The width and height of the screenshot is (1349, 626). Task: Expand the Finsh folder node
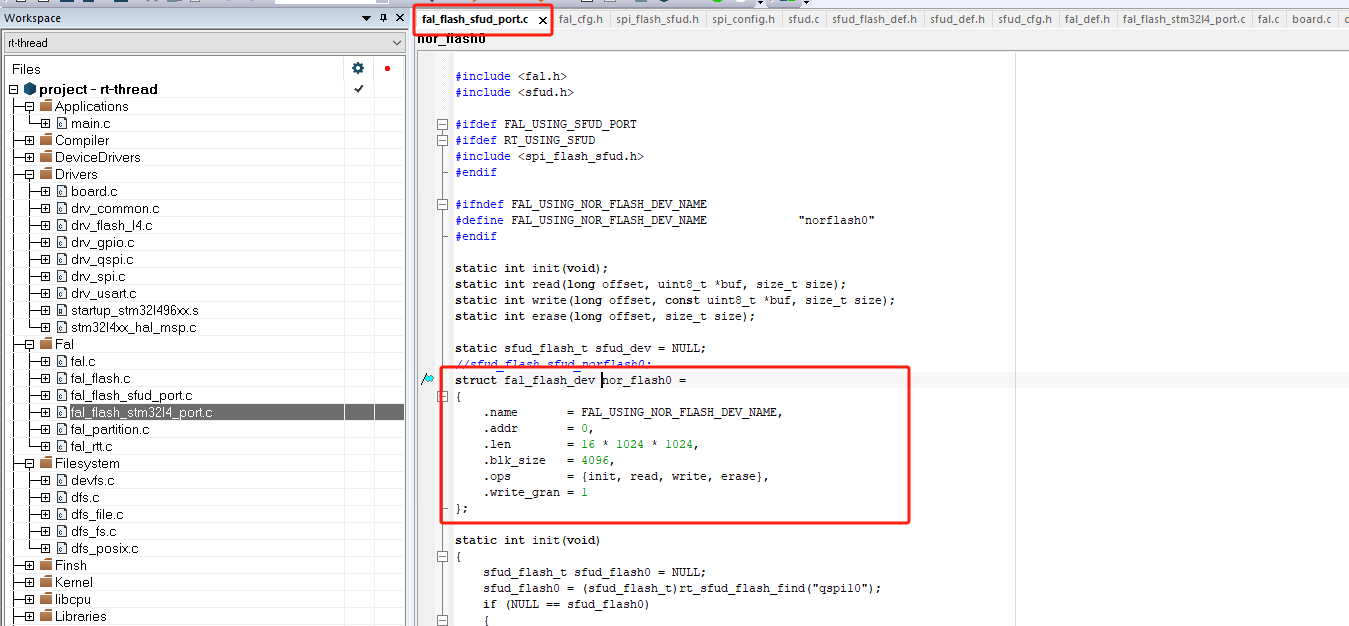(30, 565)
